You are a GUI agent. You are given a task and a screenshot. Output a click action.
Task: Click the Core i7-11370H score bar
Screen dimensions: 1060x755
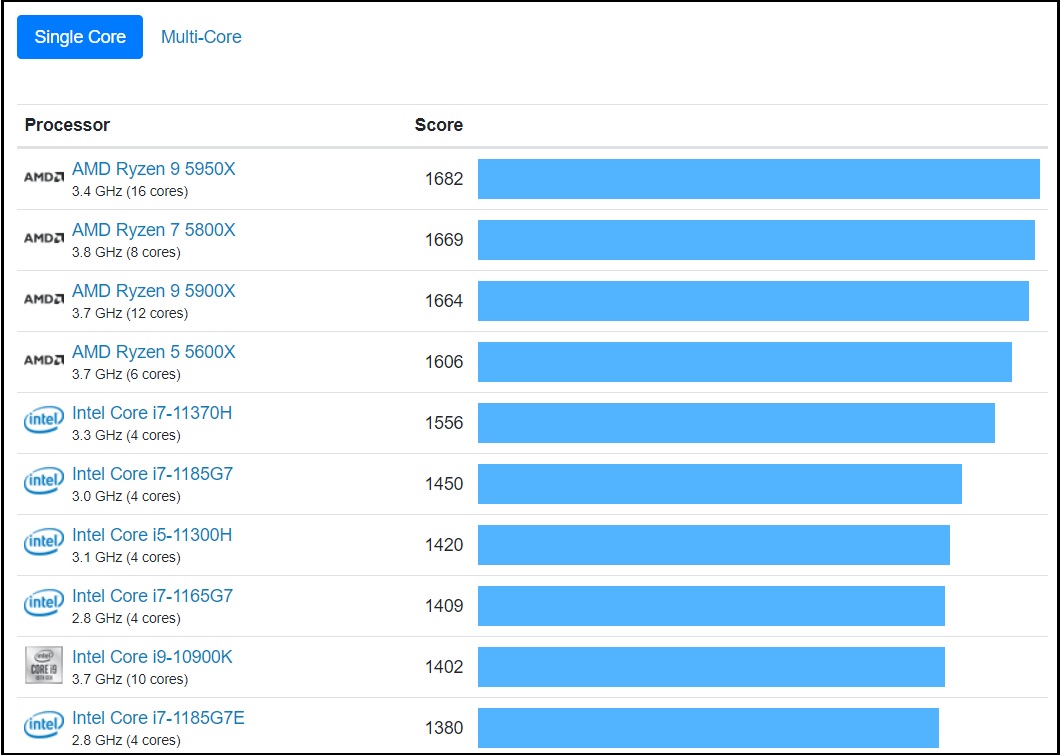pyautogui.click(x=736, y=423)
